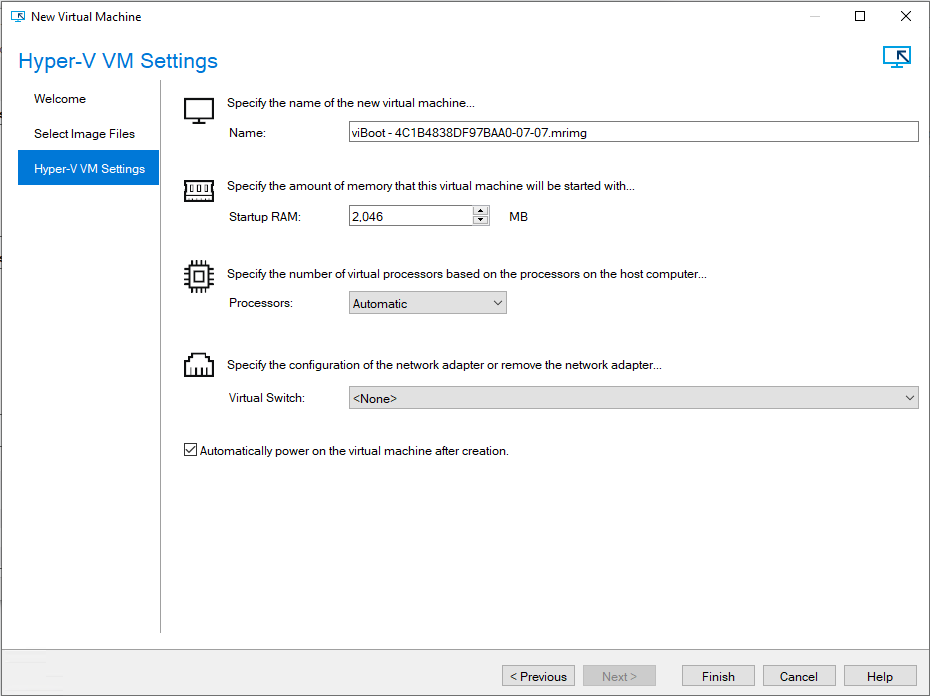Open the Processors dropdown set to Automatic

(x=428, y=303)
